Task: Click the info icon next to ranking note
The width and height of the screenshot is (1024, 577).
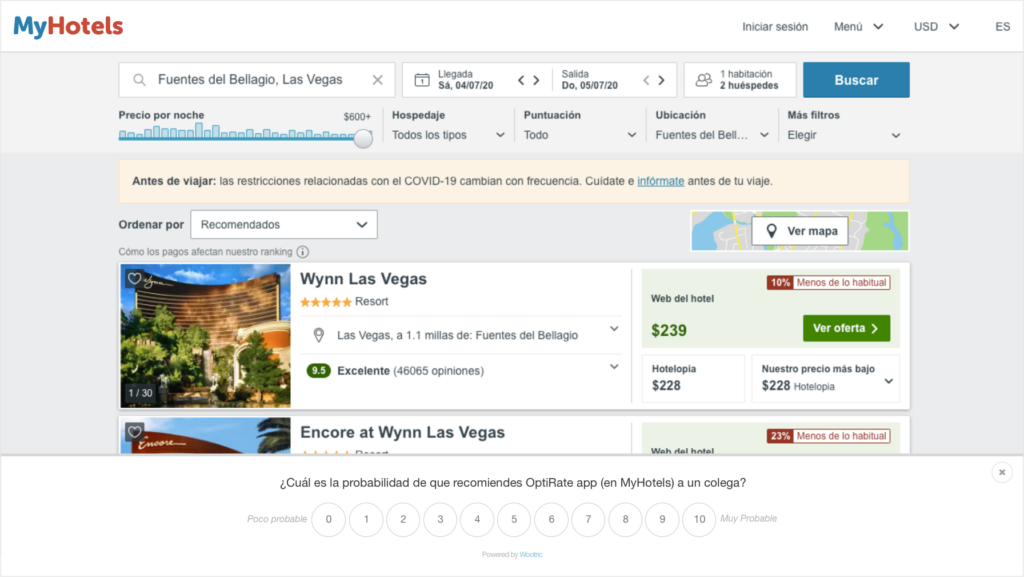Action: tap(302, 252)
